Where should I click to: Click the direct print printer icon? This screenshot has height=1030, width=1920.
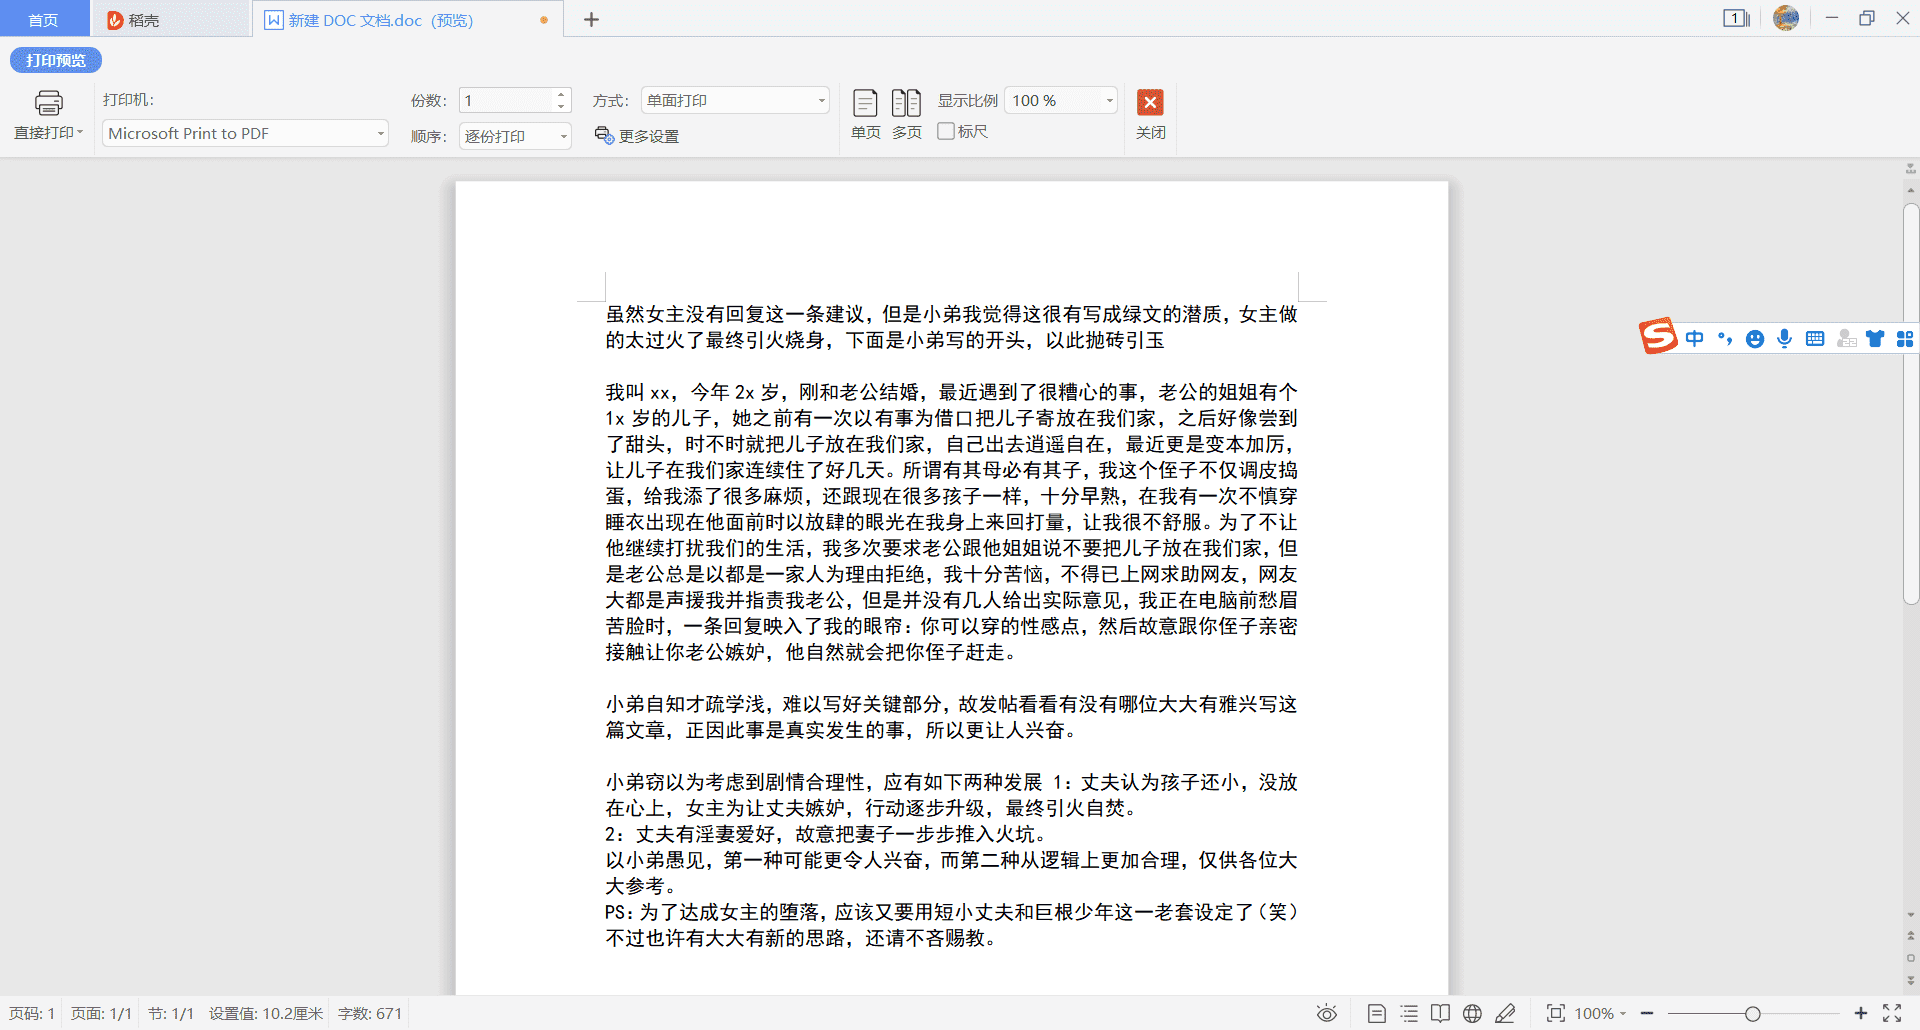[48, 103]
